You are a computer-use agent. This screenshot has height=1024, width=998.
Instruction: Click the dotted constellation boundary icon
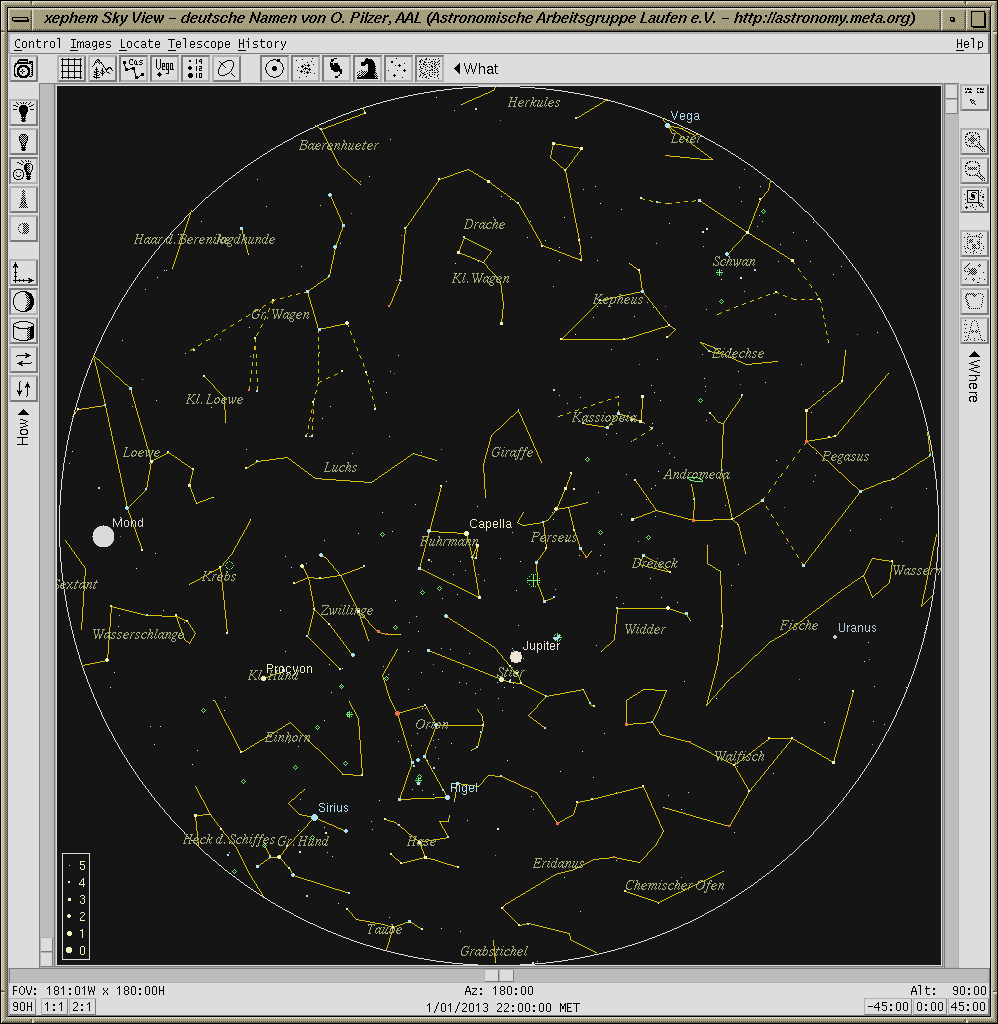click(974, 301)
